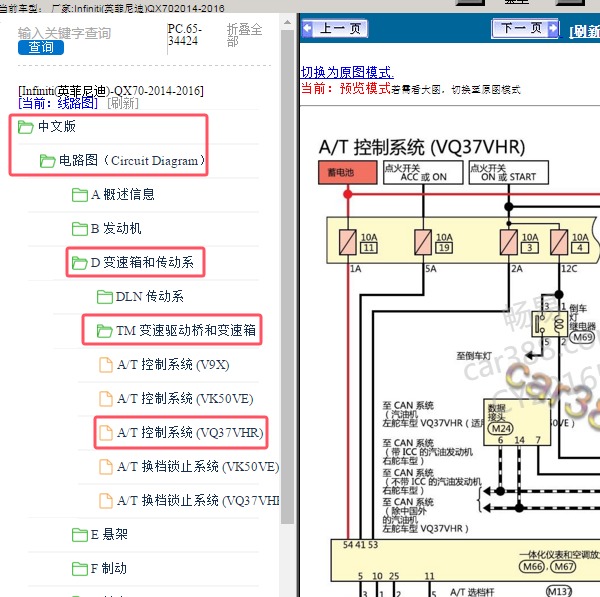Viewport: 600px width, 597px height.
Task: Open A/T 控制系统 (V9X) diagram
Action: (173, 365)
